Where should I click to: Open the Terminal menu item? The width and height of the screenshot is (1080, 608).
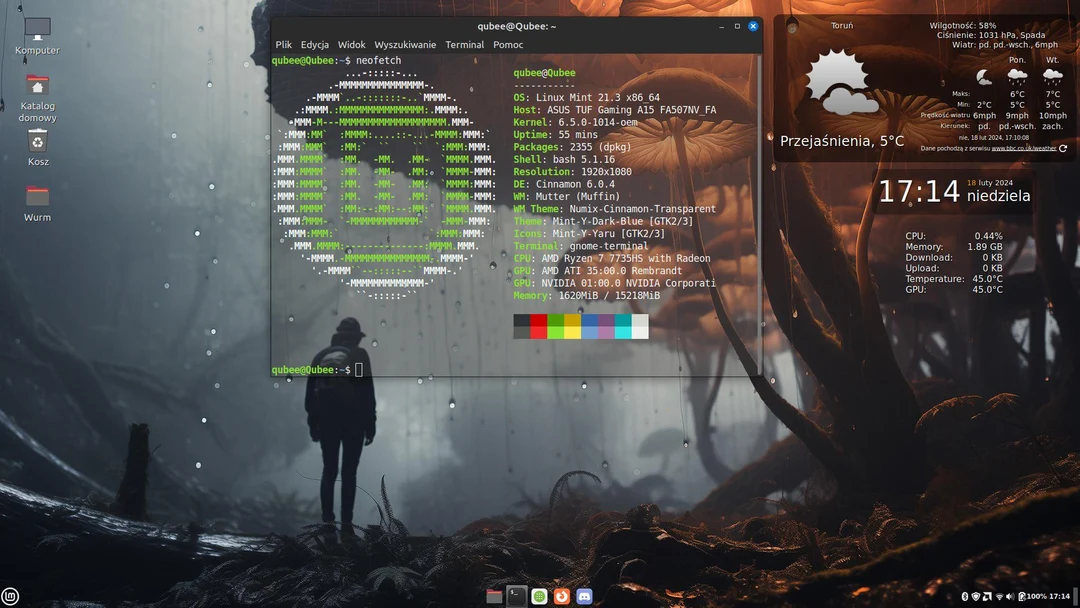point(464,44)
